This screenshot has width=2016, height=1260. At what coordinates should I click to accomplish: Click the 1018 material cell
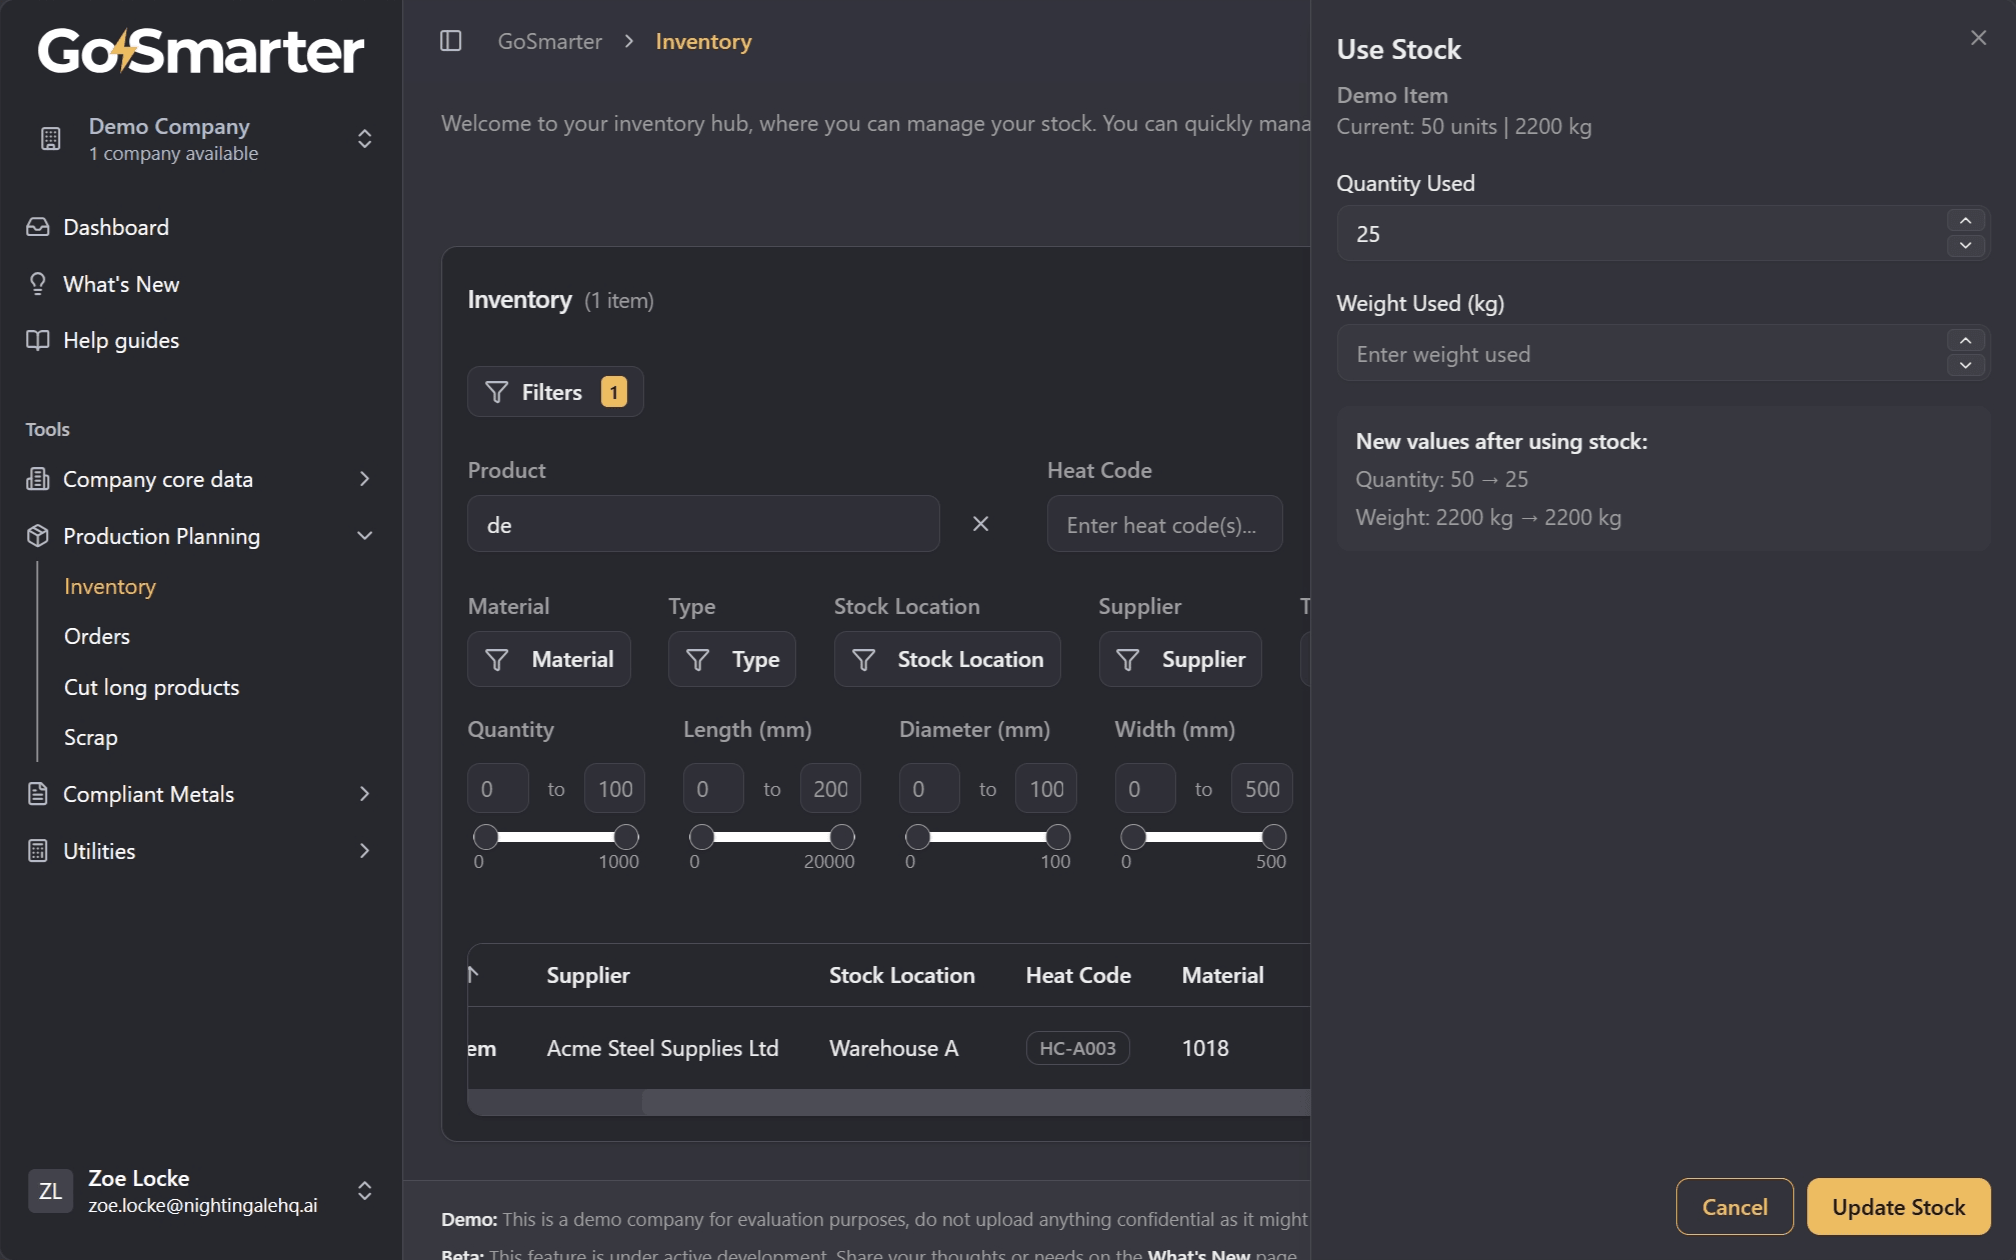(1205, 1048)
